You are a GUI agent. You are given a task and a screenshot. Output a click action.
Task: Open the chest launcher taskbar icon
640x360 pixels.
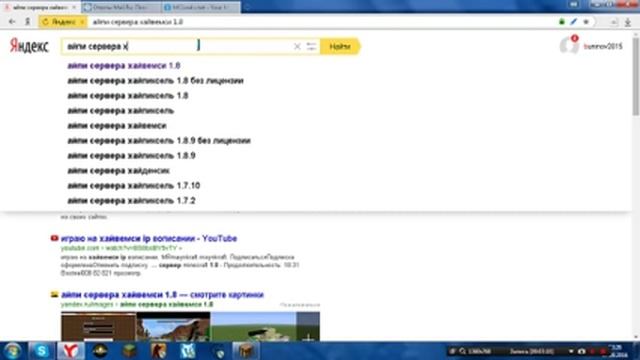pyautogui.click(x=246, y=351)
